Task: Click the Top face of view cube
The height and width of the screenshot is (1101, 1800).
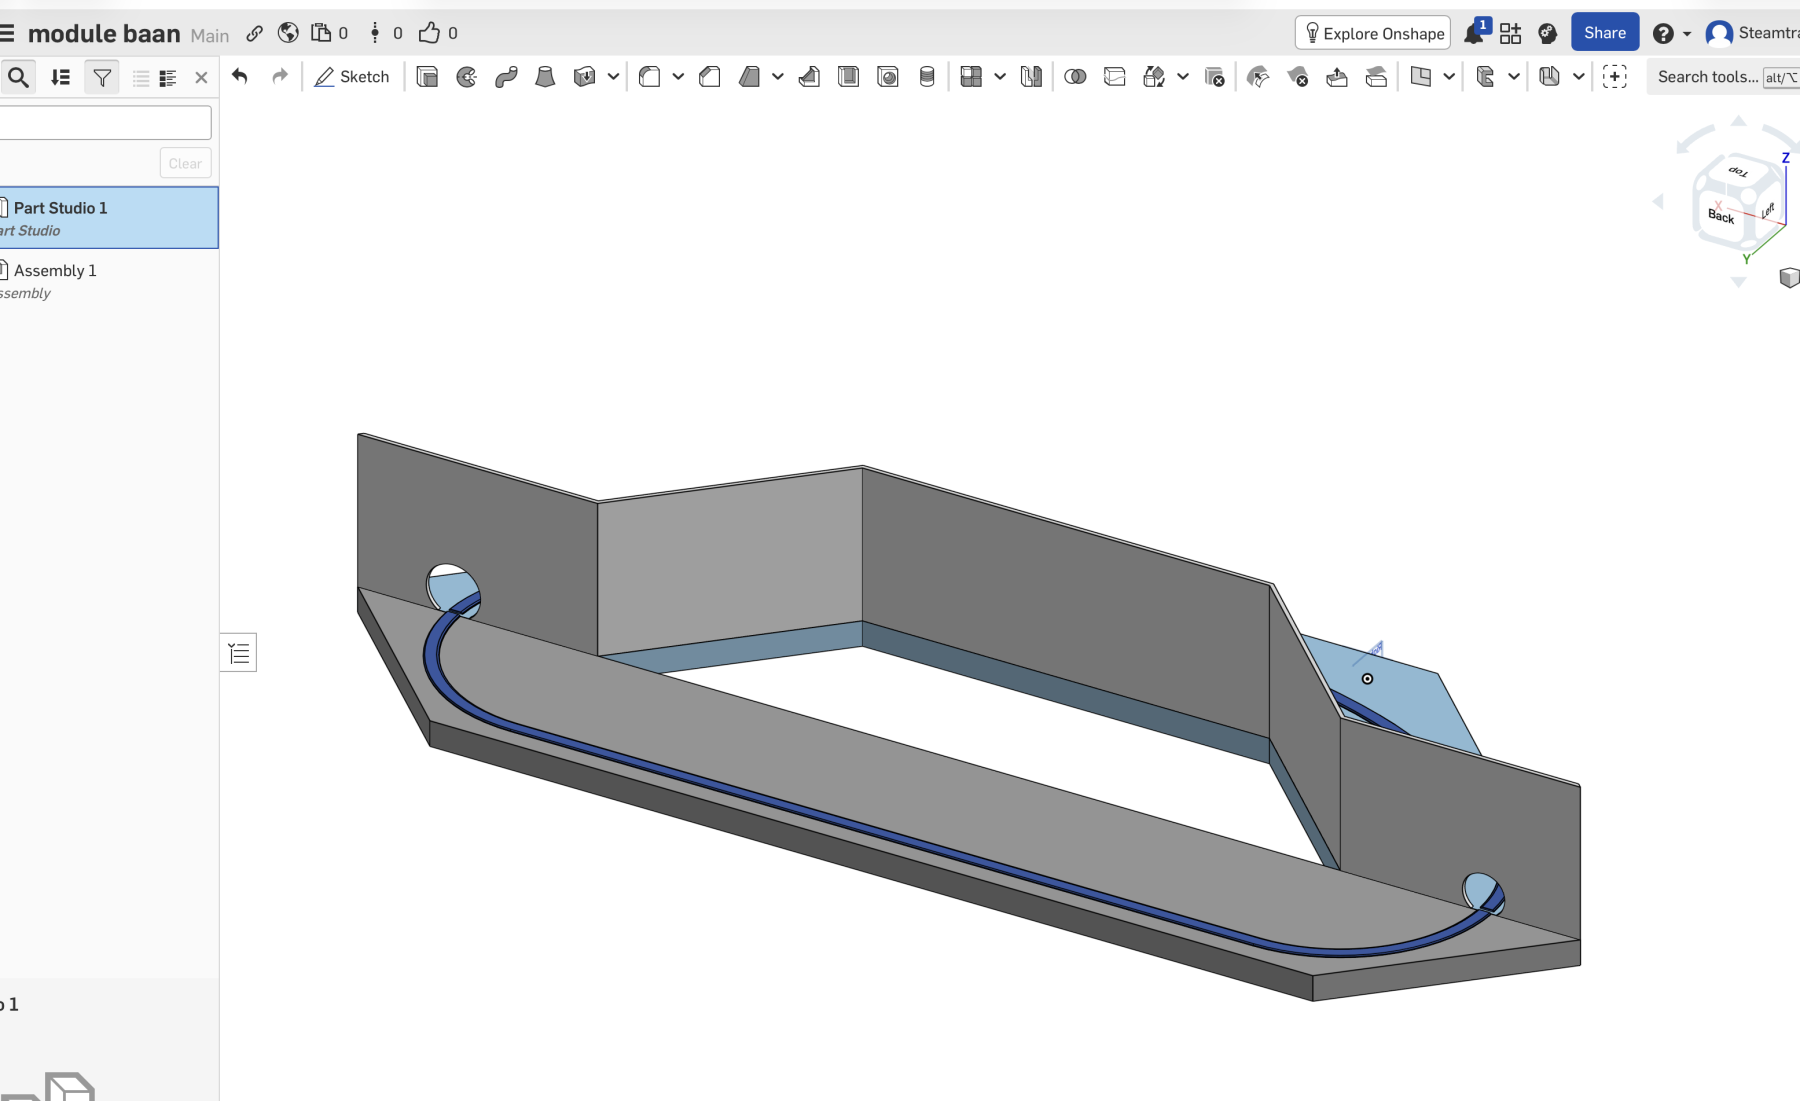Action: [x=1739, y=172]
